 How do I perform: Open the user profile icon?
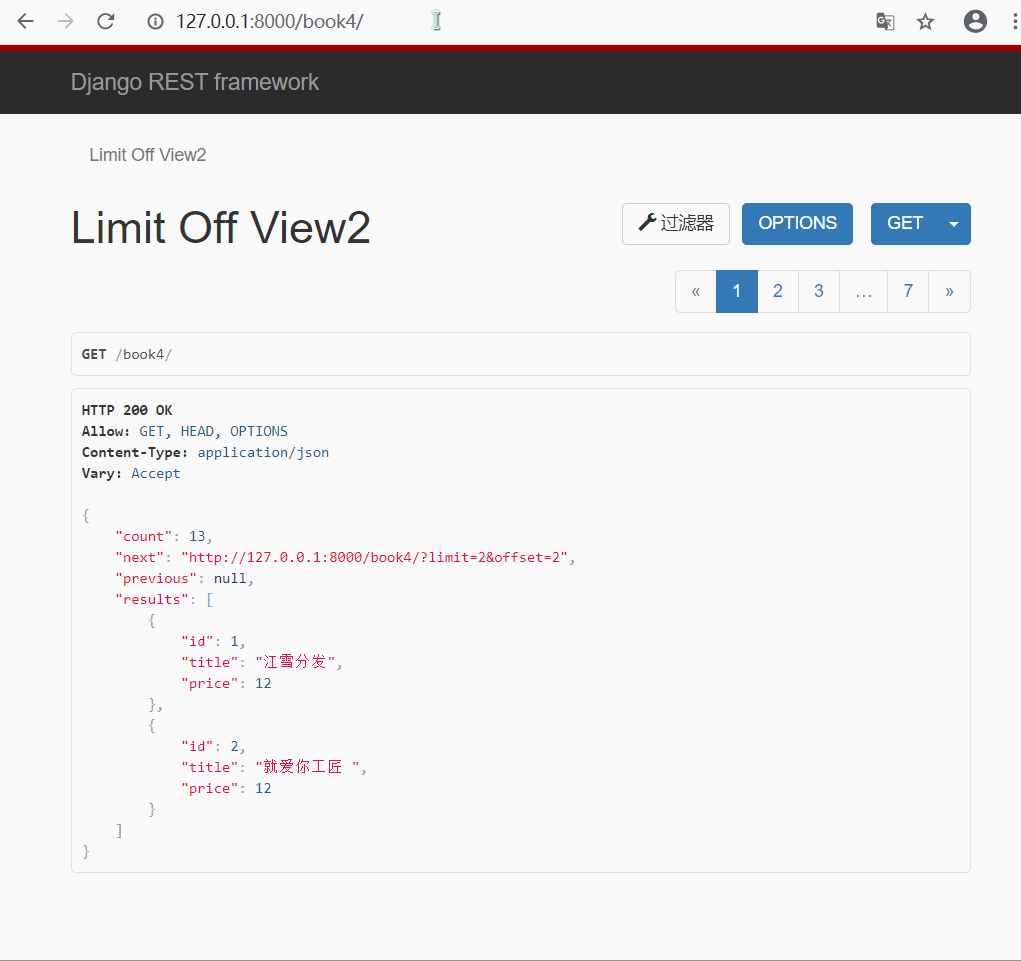tap(975, 21)
